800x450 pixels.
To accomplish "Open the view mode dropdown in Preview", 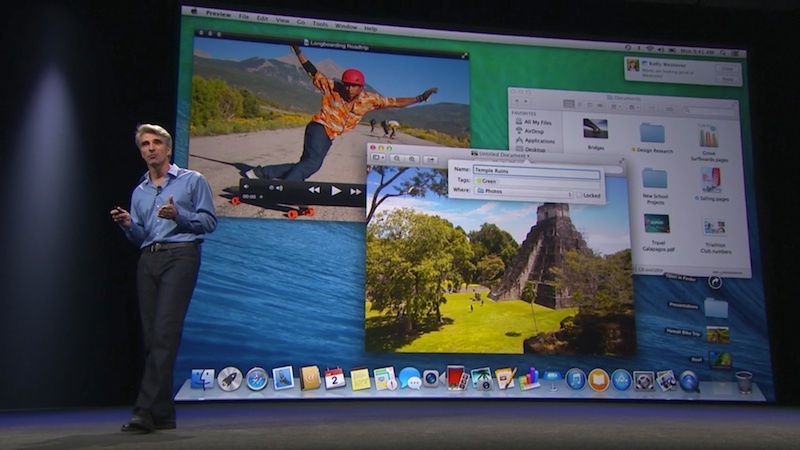I will 379,158.
